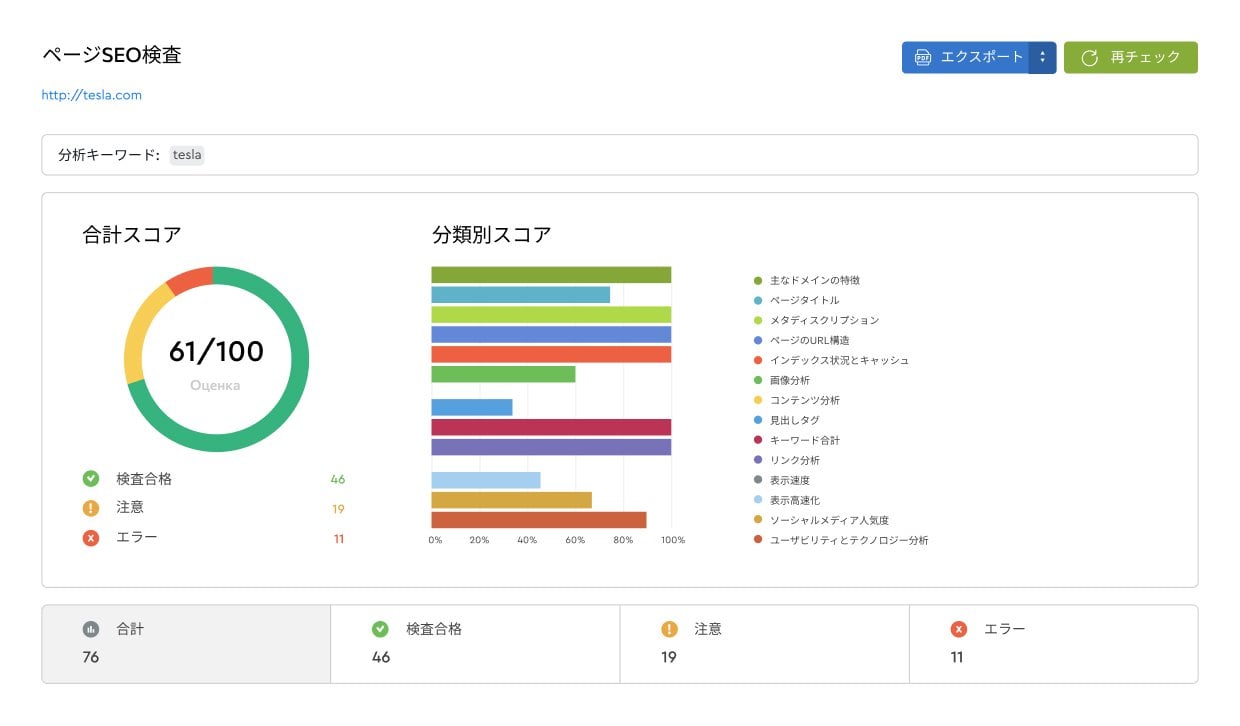Click the crimson キーワード合計 bar
The image size is (1240, 726).
[x=551, y=427]
